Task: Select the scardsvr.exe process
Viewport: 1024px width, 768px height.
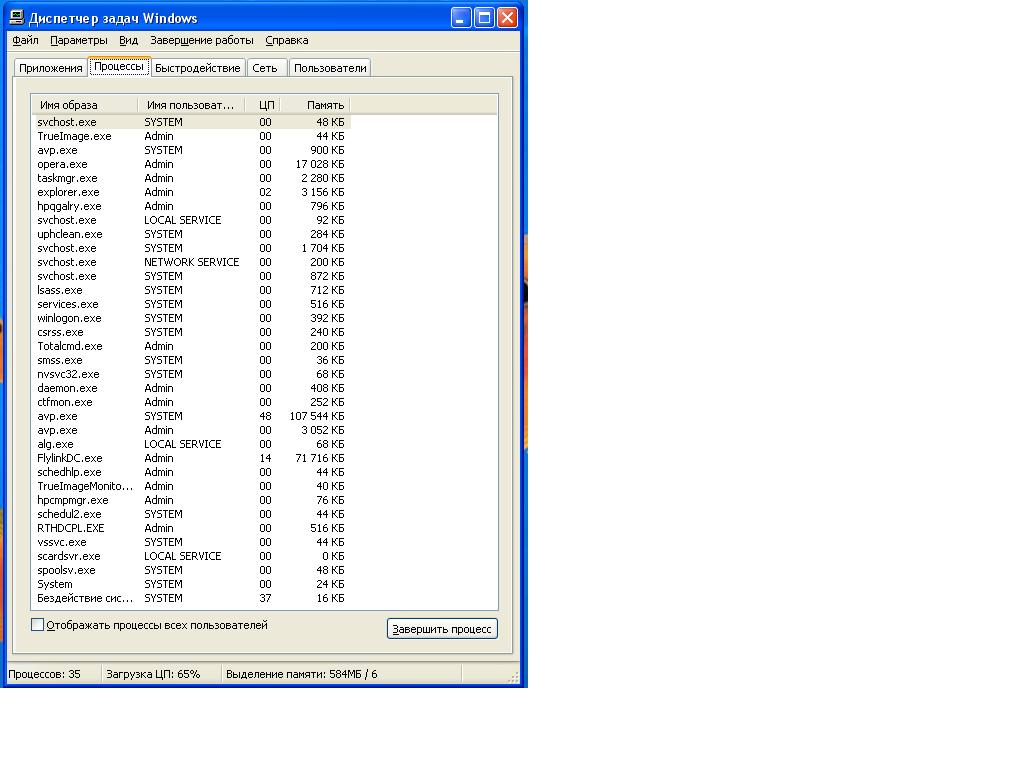Action: click(x=191, y=556)
